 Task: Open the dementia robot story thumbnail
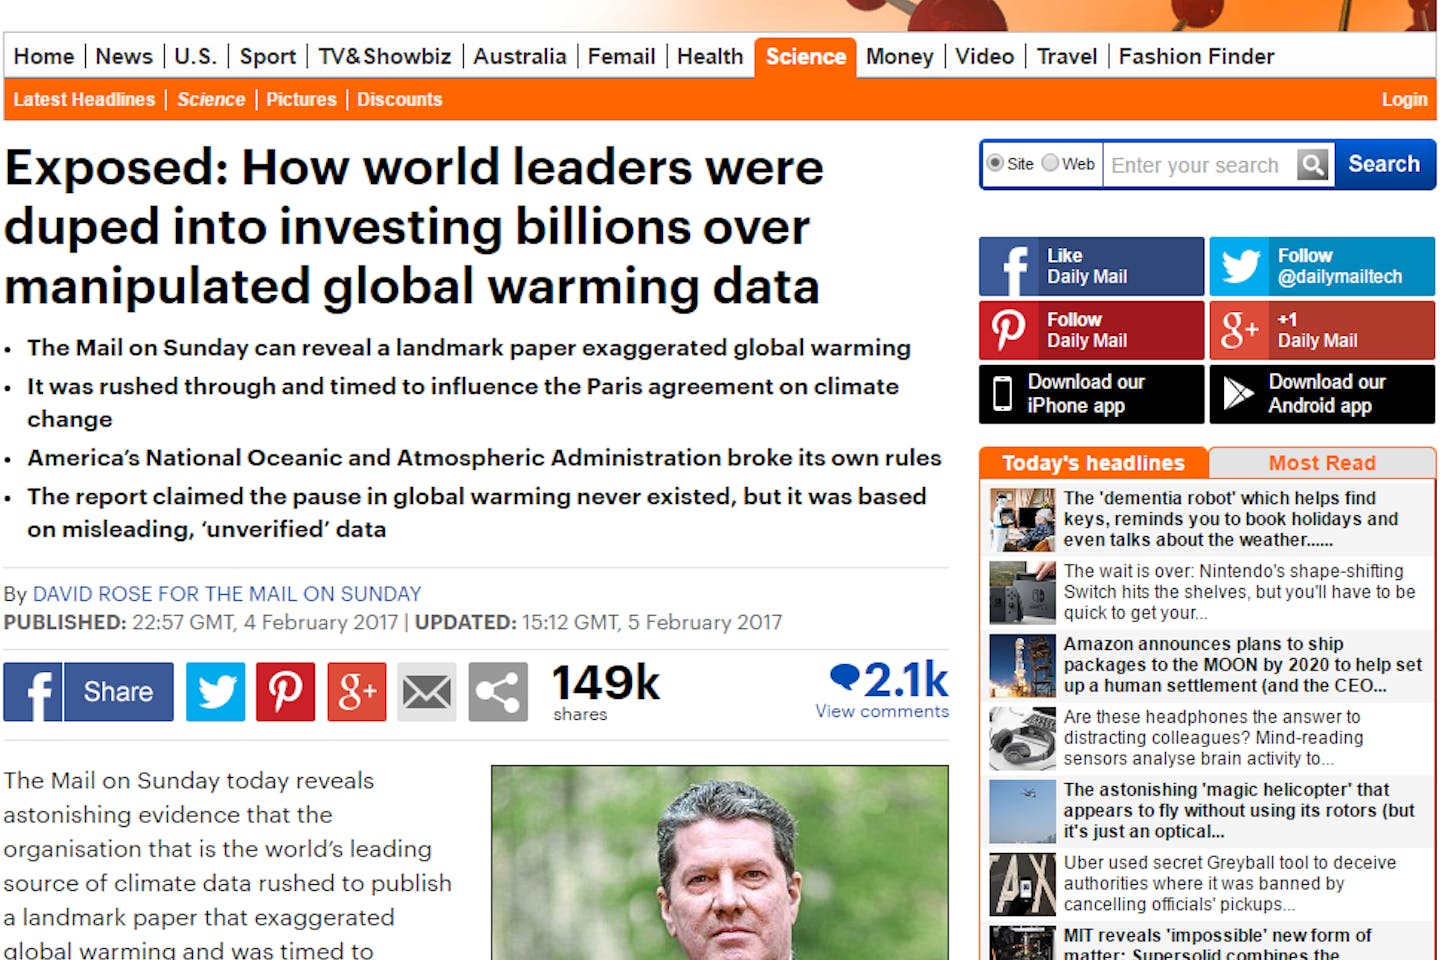point(1022,520)
